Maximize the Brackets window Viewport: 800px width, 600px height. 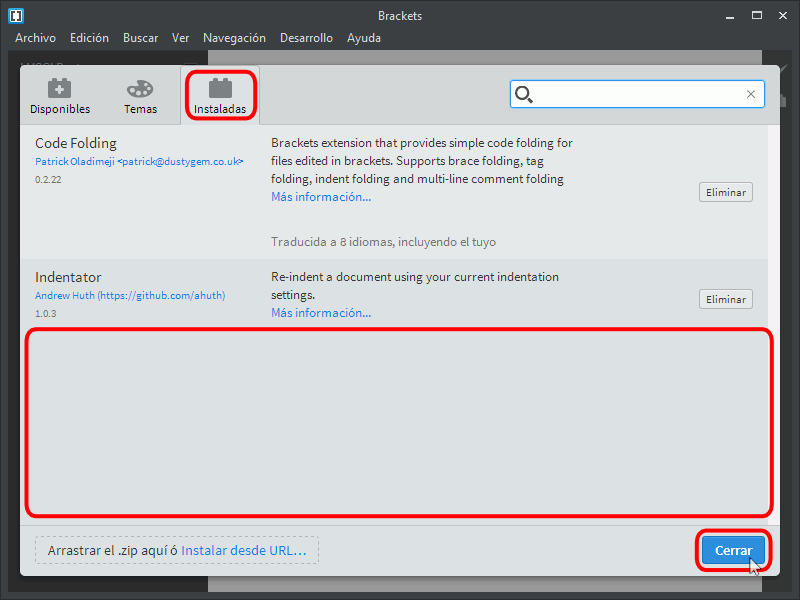[757, 16]
